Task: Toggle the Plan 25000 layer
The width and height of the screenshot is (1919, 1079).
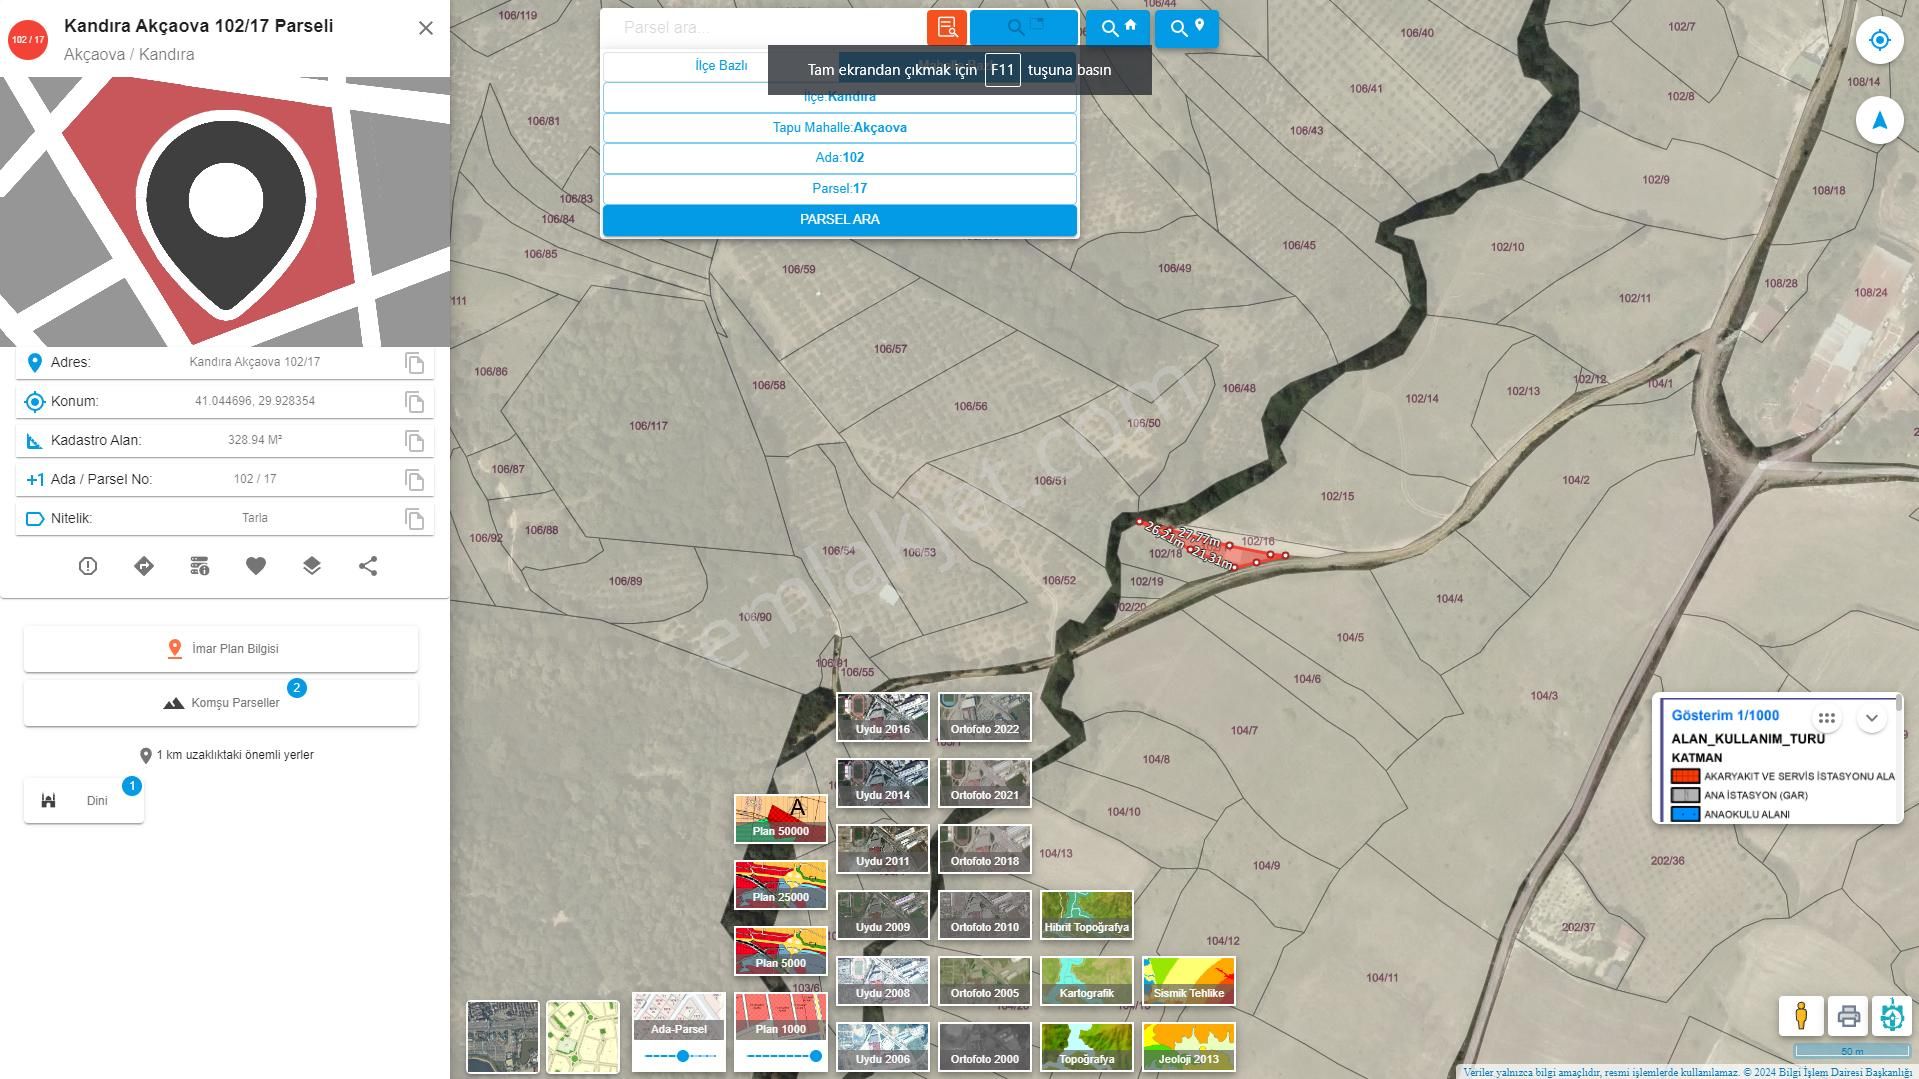Action: (x=781, y=885)
